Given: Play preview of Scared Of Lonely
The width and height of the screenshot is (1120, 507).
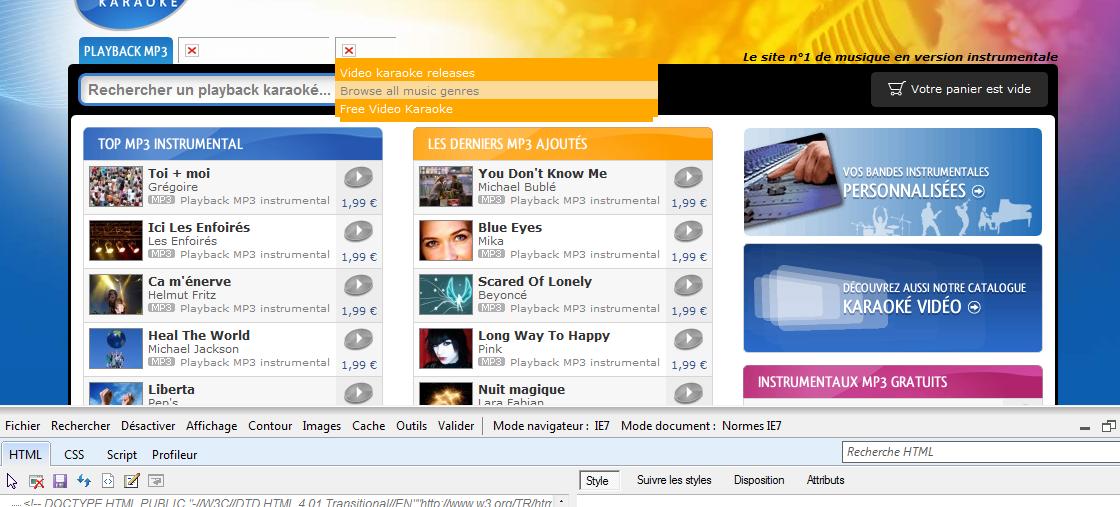Looking at the screenshot, I should coord(689,285).
